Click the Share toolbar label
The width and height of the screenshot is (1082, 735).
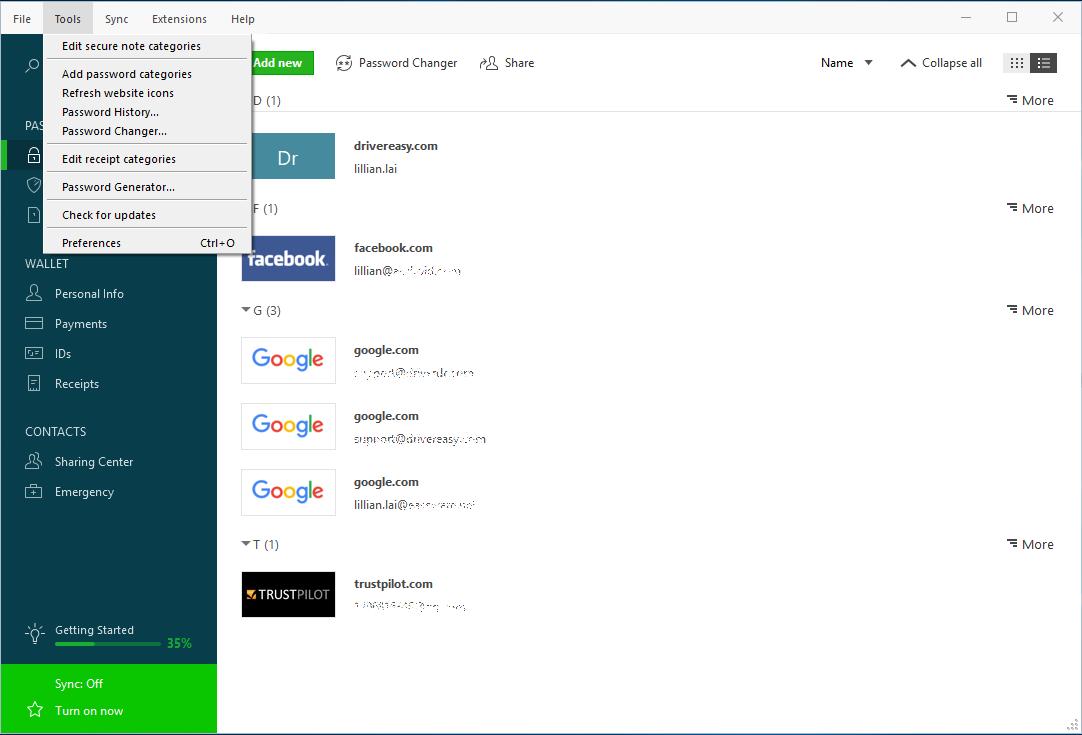520,63
